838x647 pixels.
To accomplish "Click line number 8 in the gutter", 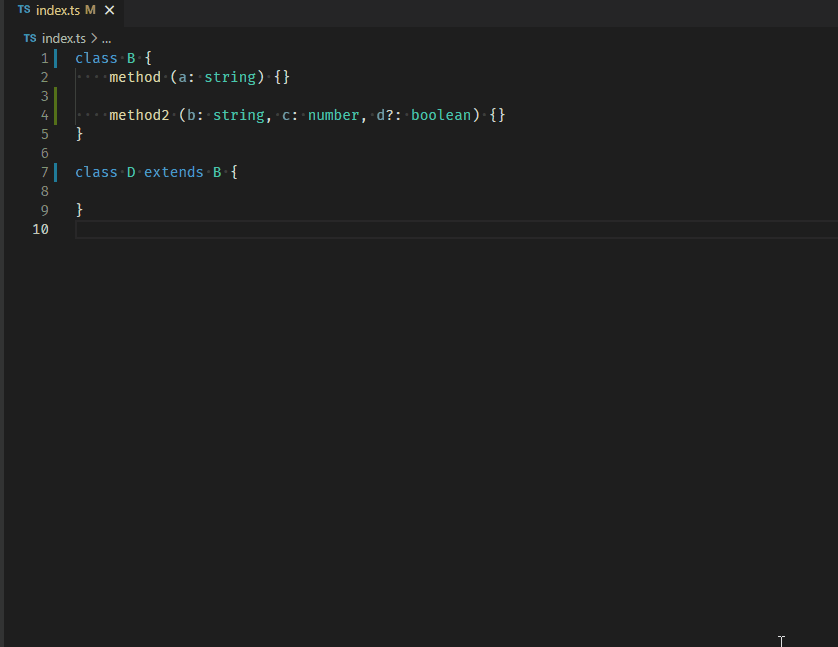I will click(x=44, y=191).
